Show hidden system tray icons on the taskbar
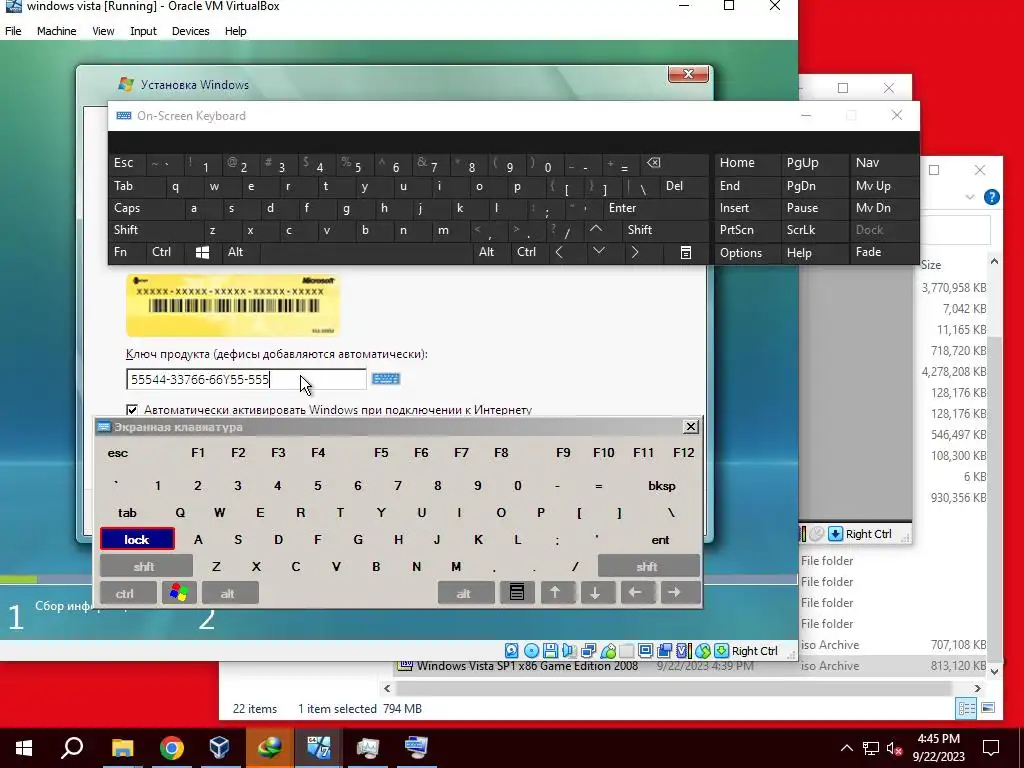 click(846, 748)
